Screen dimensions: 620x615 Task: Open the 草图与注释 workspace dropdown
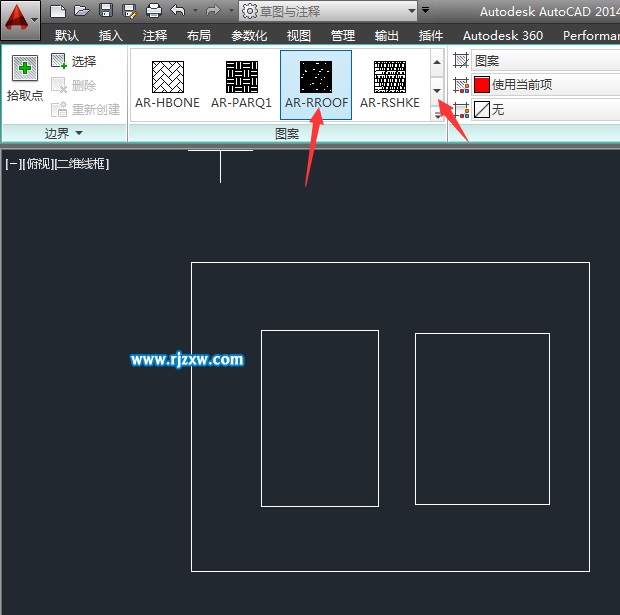pos(328,11)
